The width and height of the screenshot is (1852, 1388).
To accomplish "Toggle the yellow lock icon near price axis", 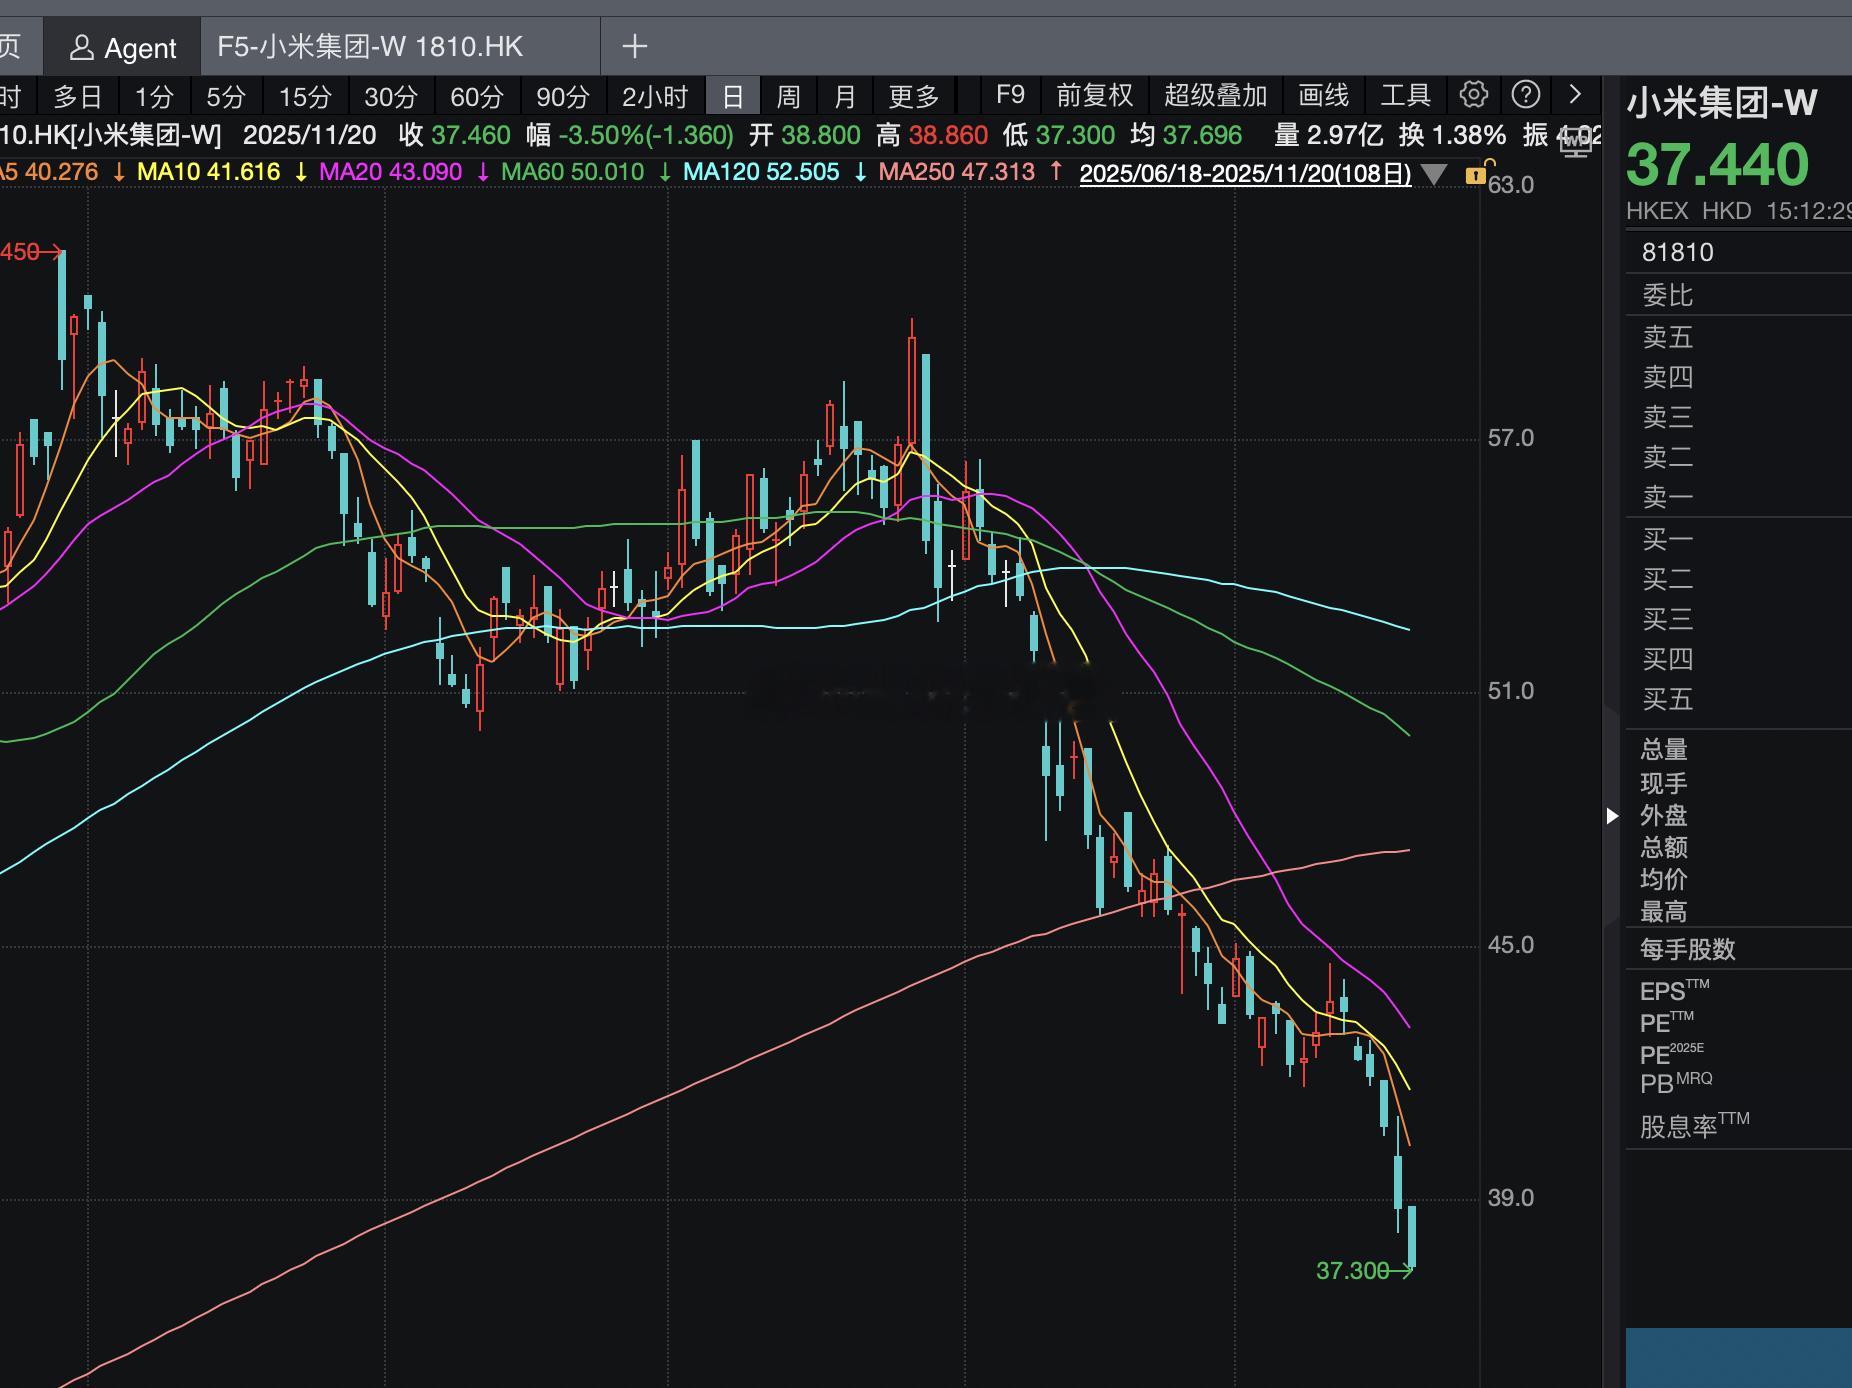I will pyautogui.click(x=1476, y=175).
